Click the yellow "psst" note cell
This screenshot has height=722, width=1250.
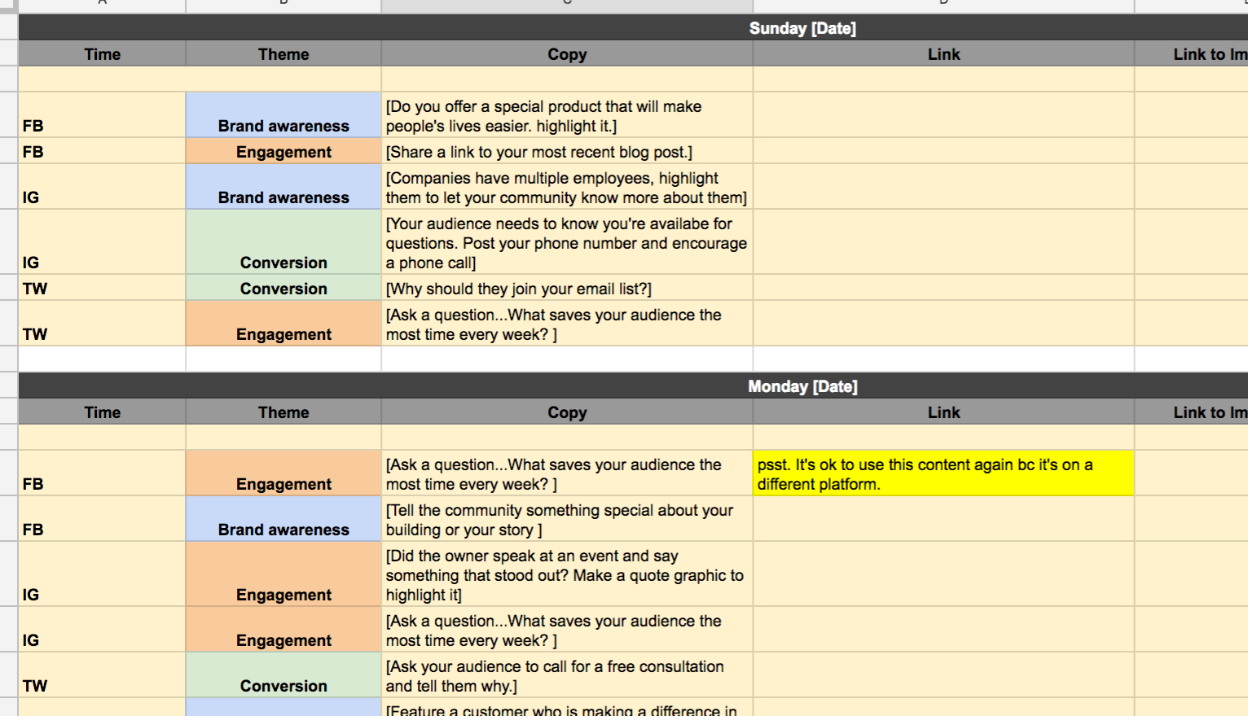click(943, 474)
